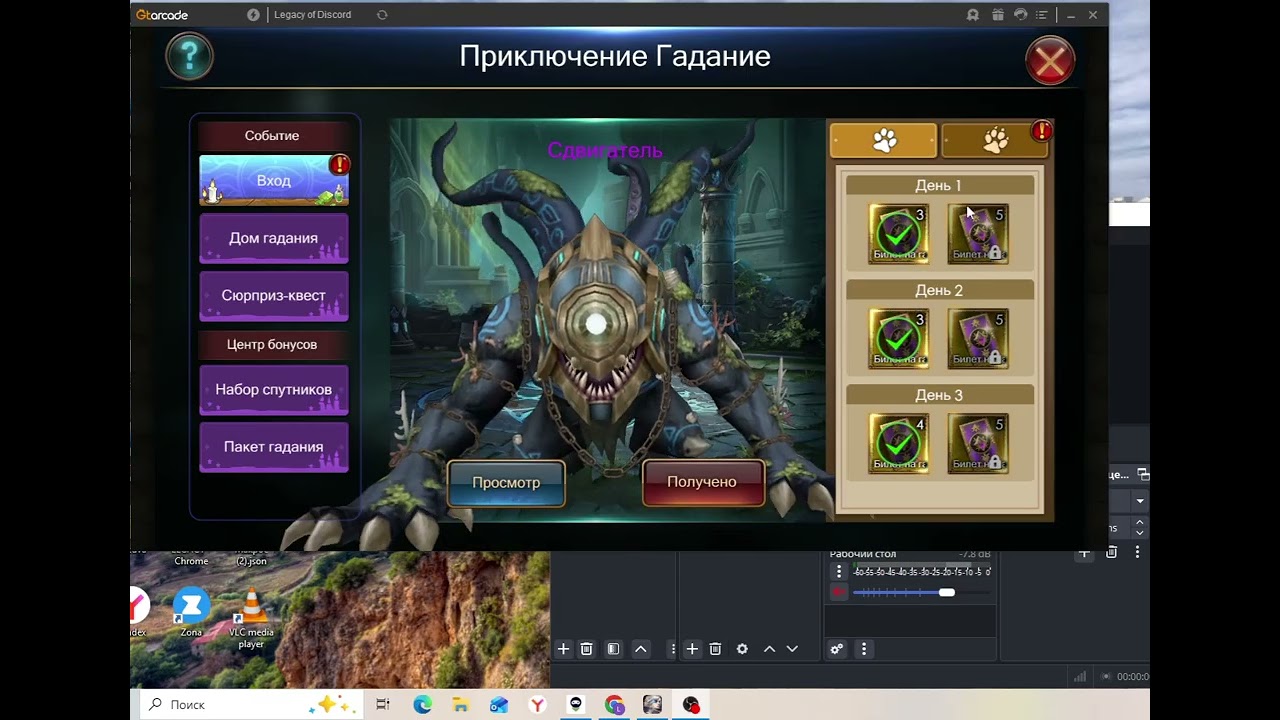Select День 3 claimed ticket reward
The image size is (1280, 720).
point(899,443)
